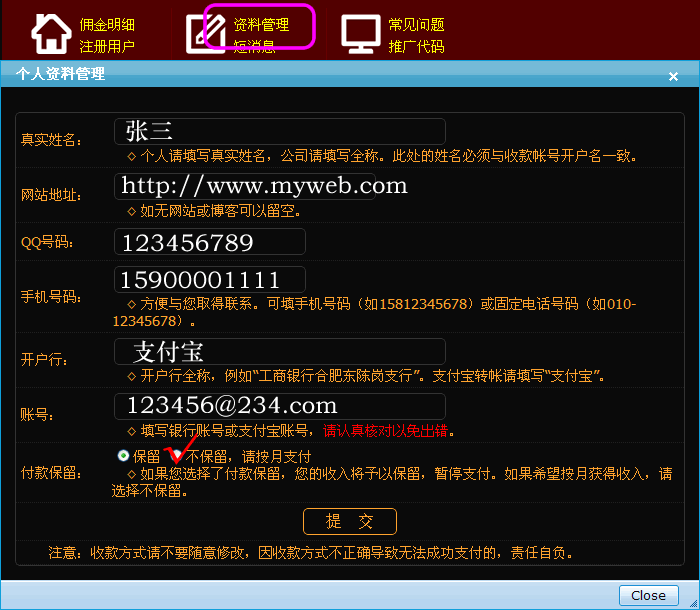Click the 方便与您取得联系 phone hint
The width and height of the screenshot is (700, 610).
tap(374, 312)
